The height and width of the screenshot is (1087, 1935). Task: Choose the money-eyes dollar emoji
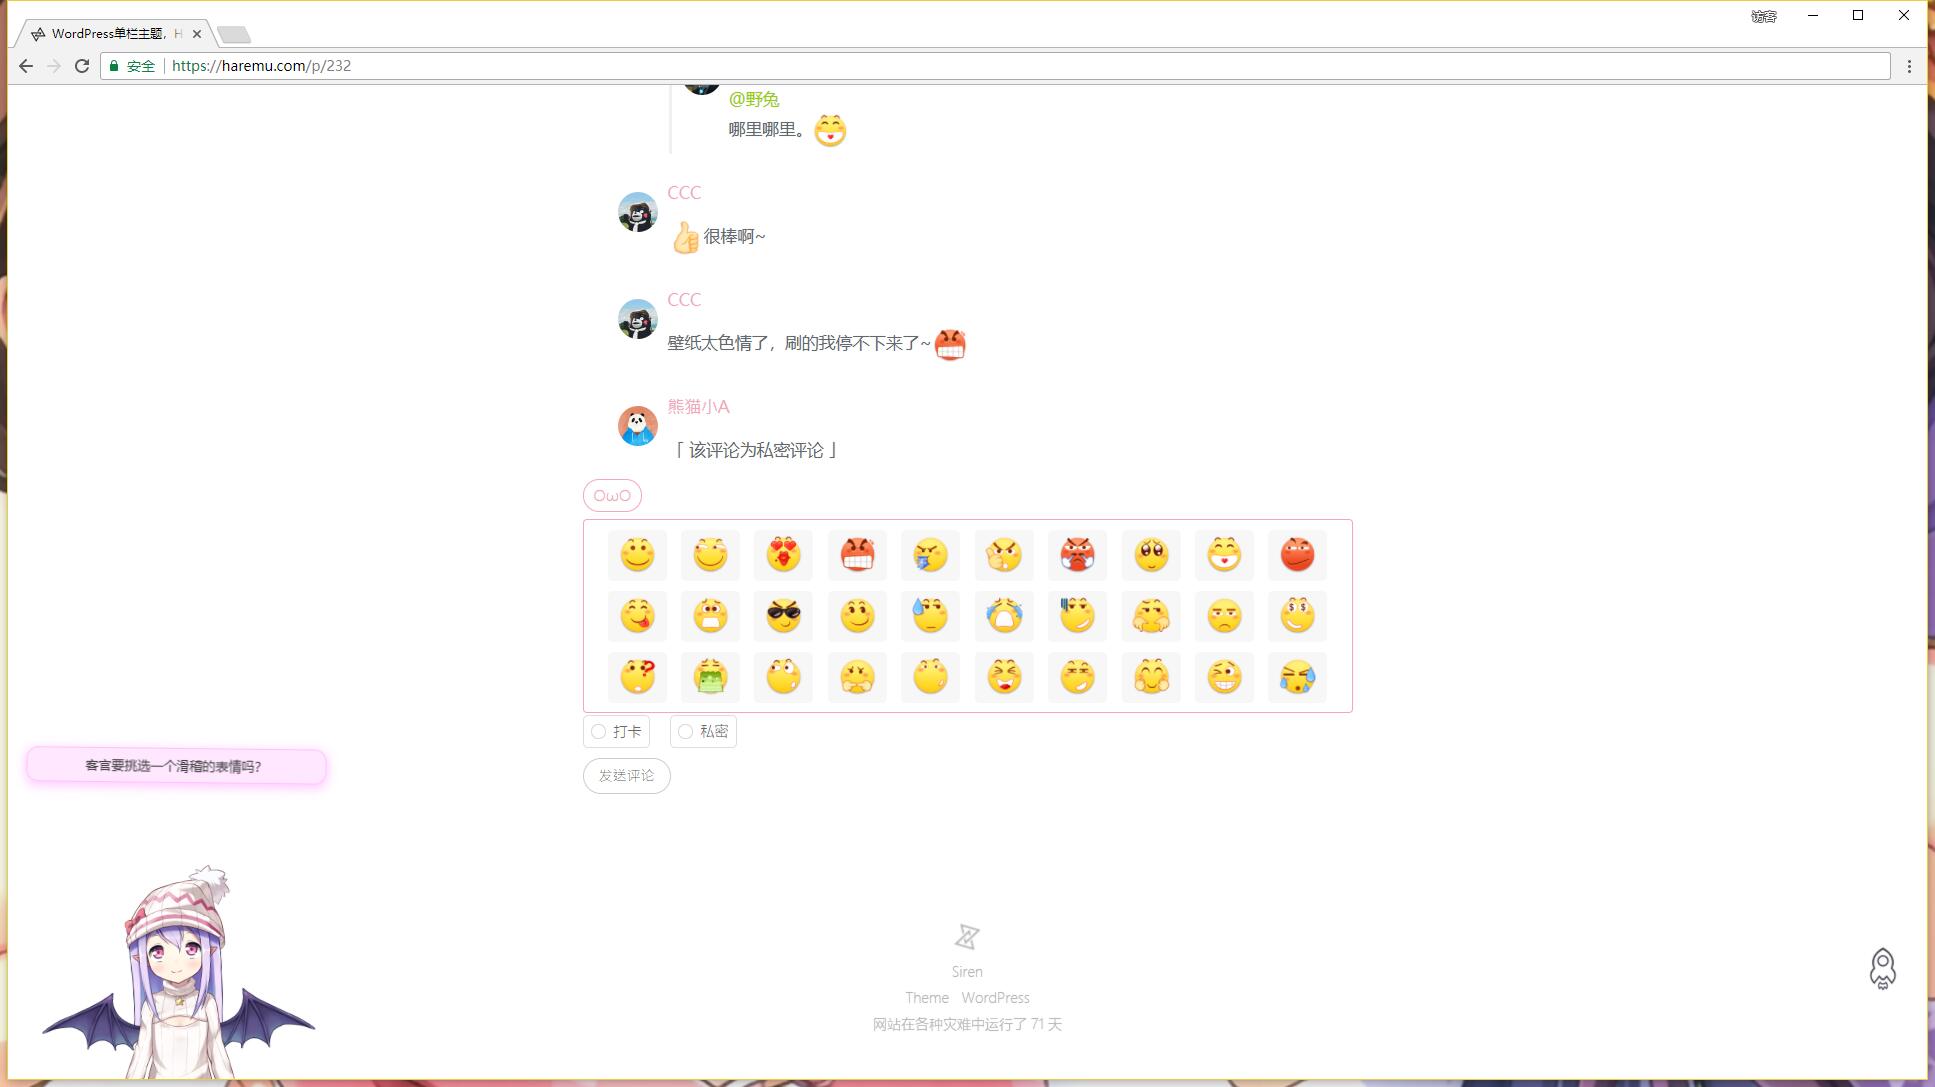[1297, 616]
